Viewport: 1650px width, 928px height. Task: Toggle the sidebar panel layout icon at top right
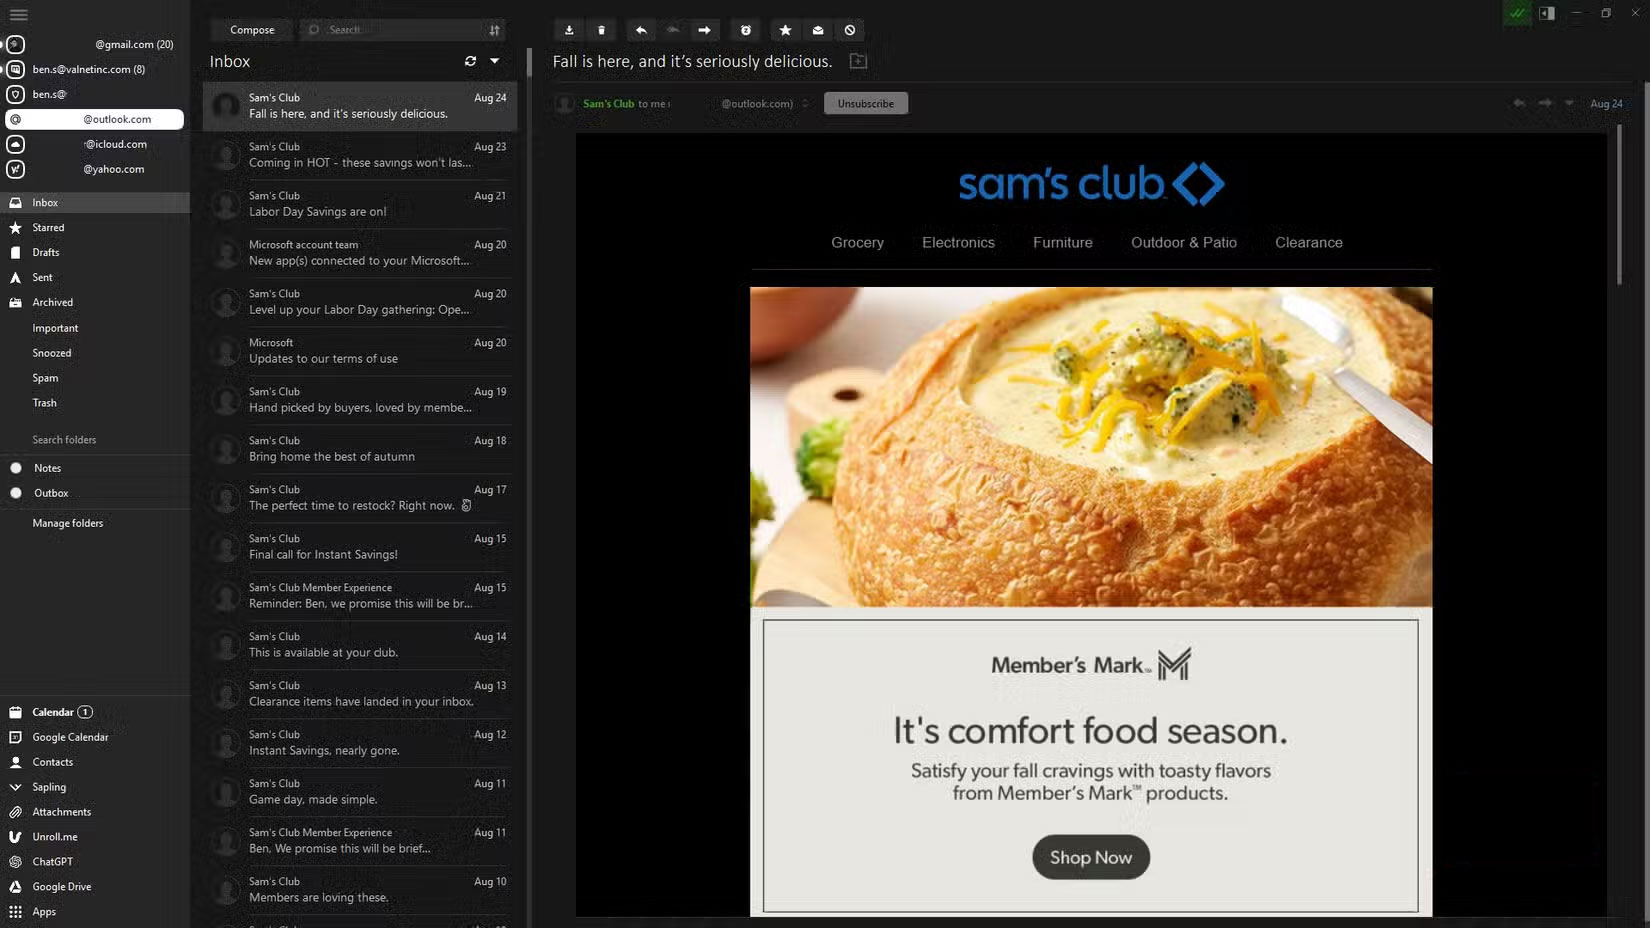(x=1547, y=13)
